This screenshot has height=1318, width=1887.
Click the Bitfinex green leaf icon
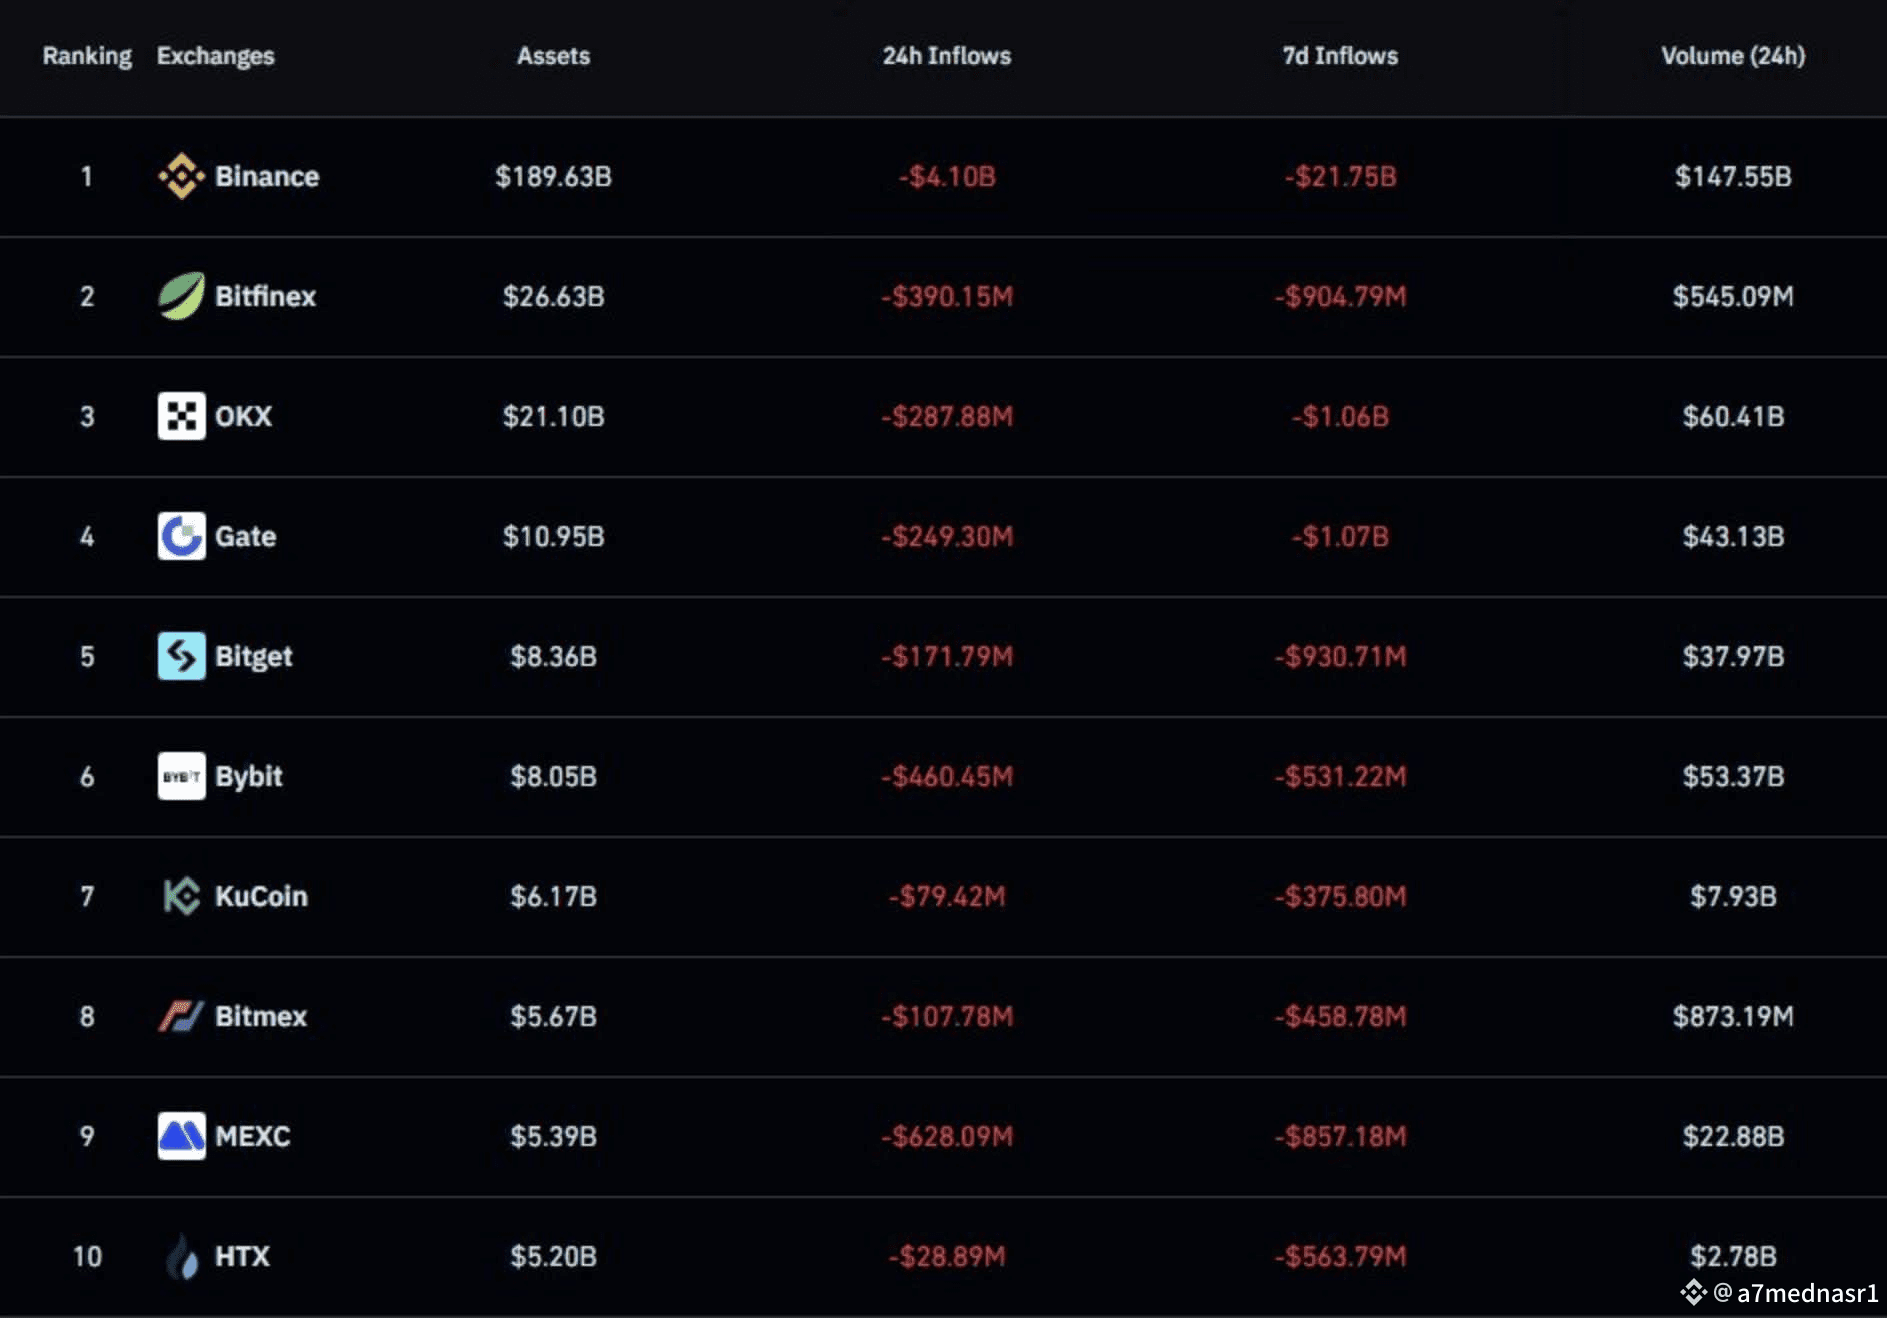tap(181, 296)
